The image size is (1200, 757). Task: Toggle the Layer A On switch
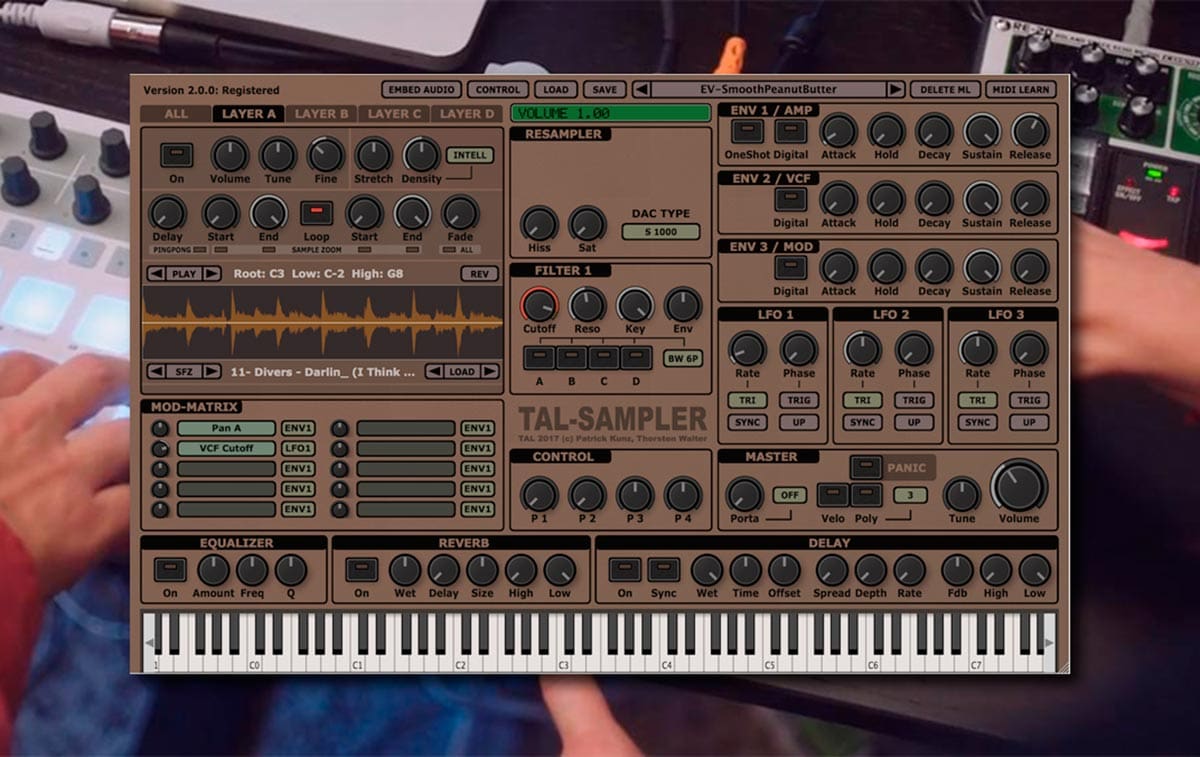tap(176, 155)
